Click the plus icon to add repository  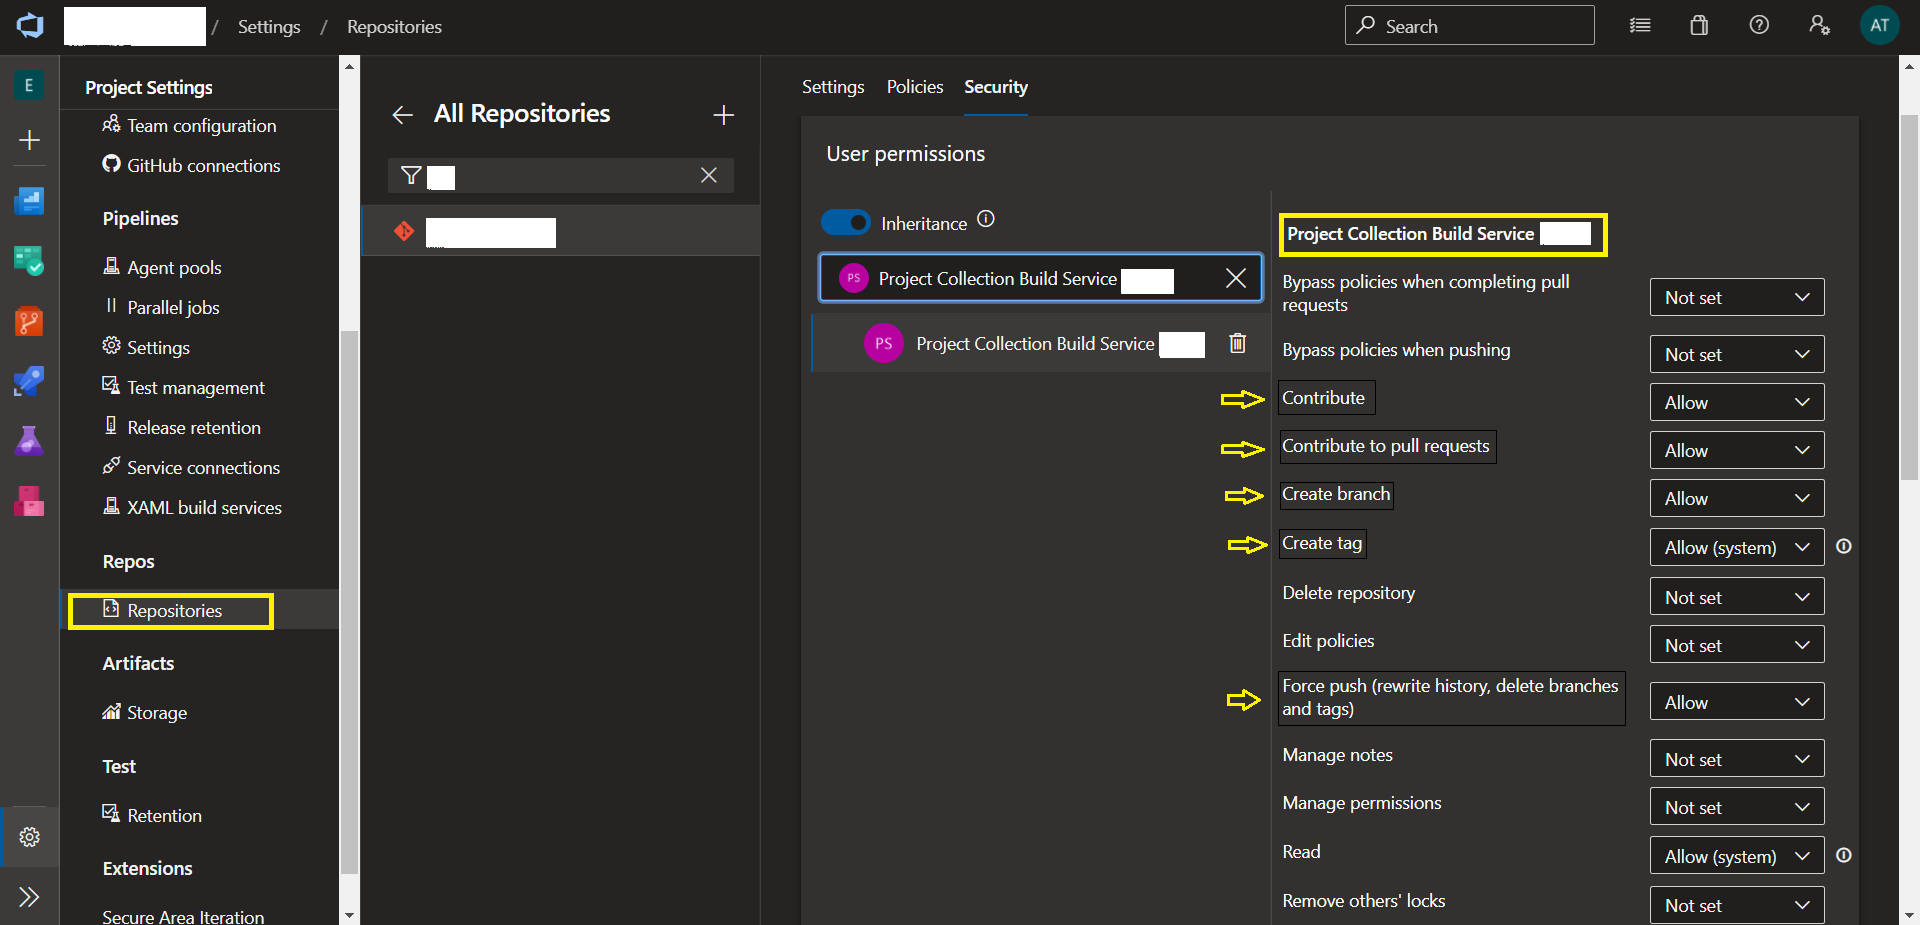pyautogui.click(x=723, y=115)
